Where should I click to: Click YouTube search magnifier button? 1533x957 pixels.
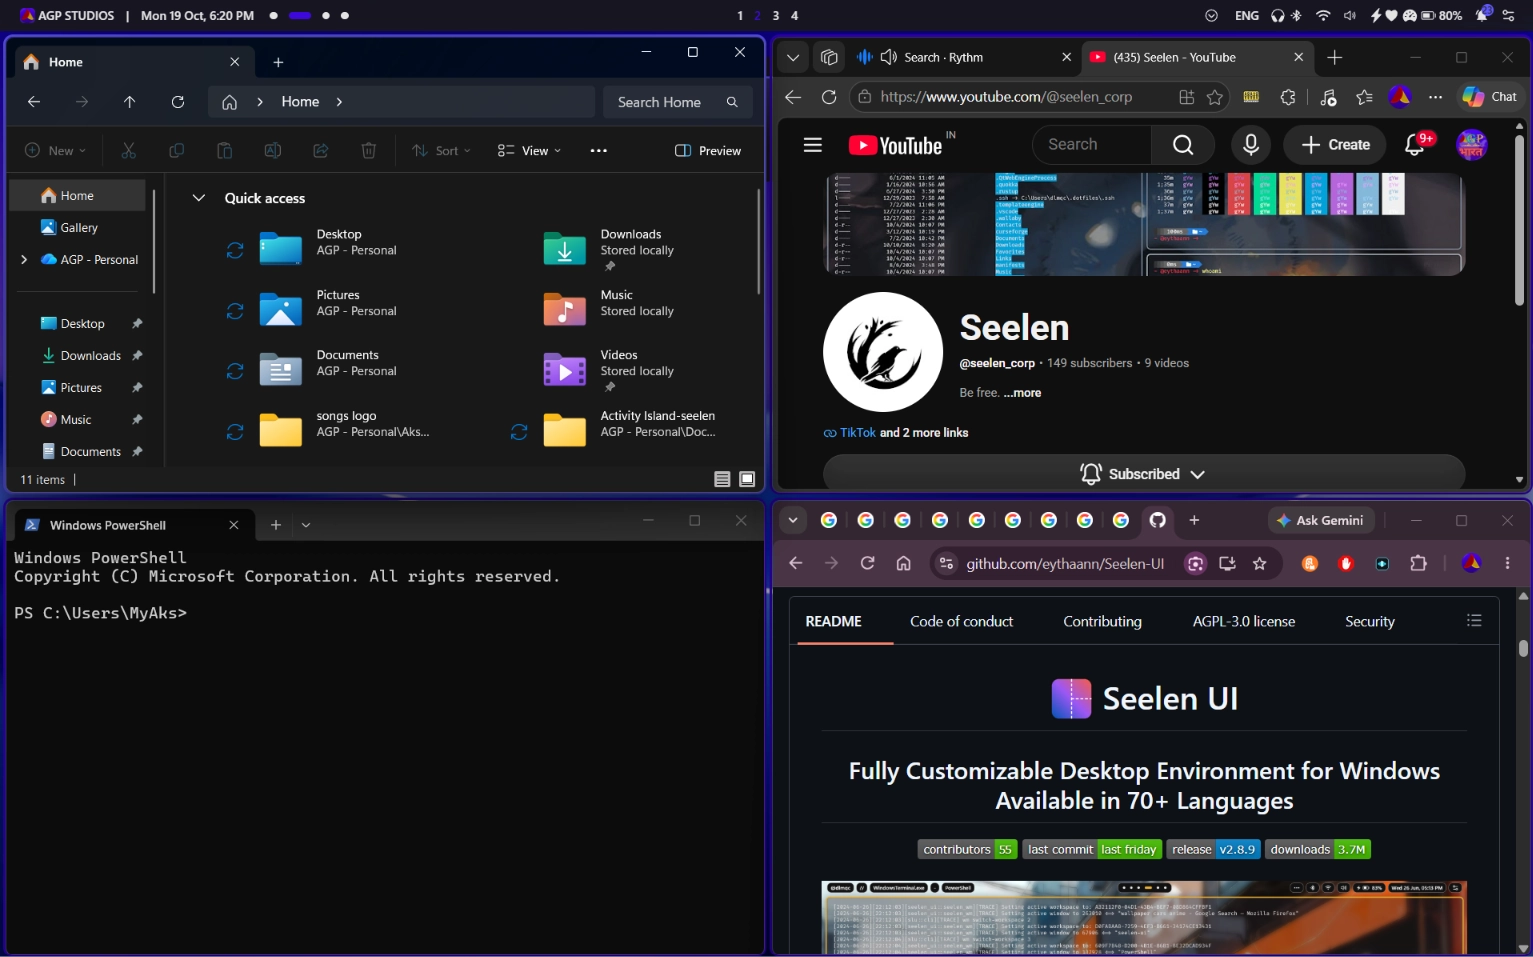click(x=1183, y=145)
